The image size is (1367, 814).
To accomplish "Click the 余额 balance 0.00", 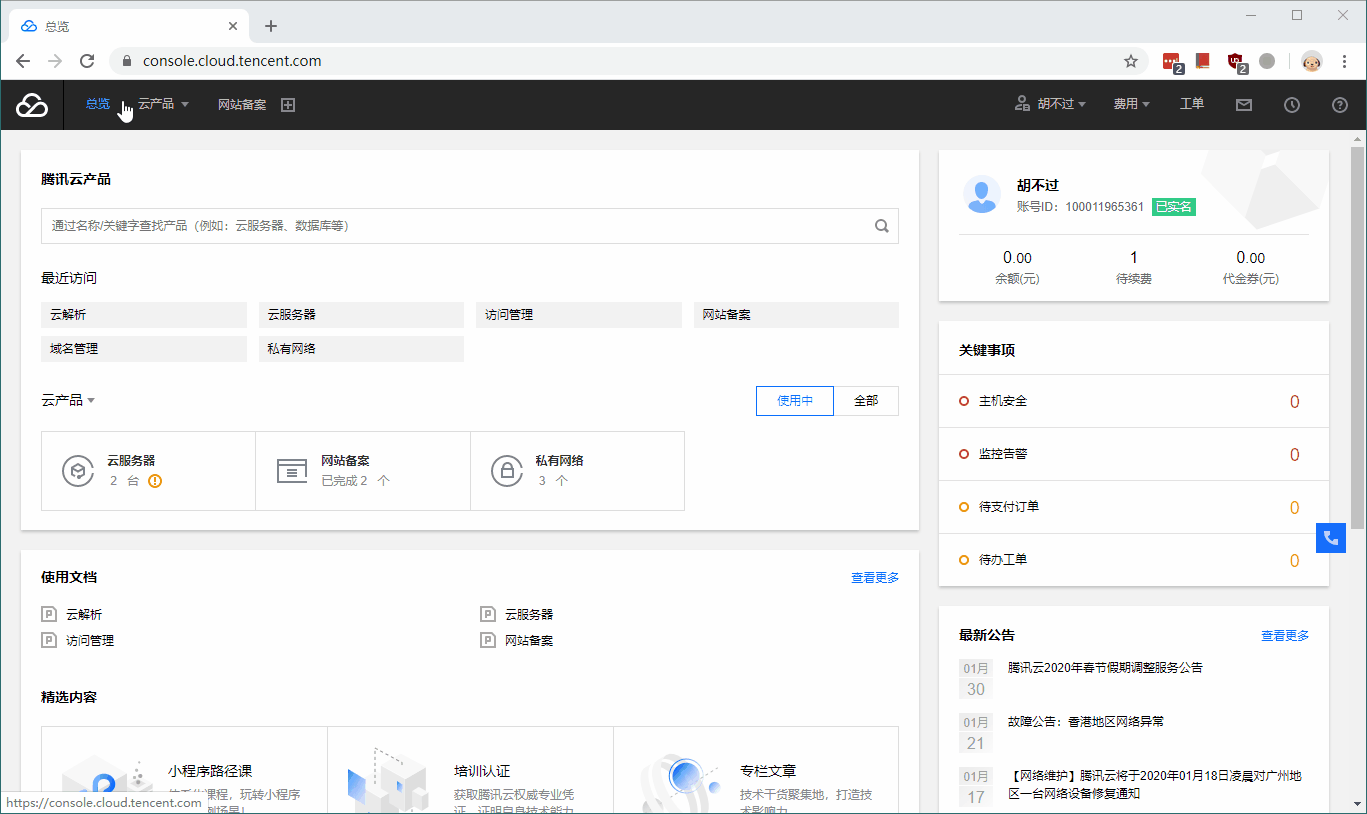I will click(x=1017, y=258).
